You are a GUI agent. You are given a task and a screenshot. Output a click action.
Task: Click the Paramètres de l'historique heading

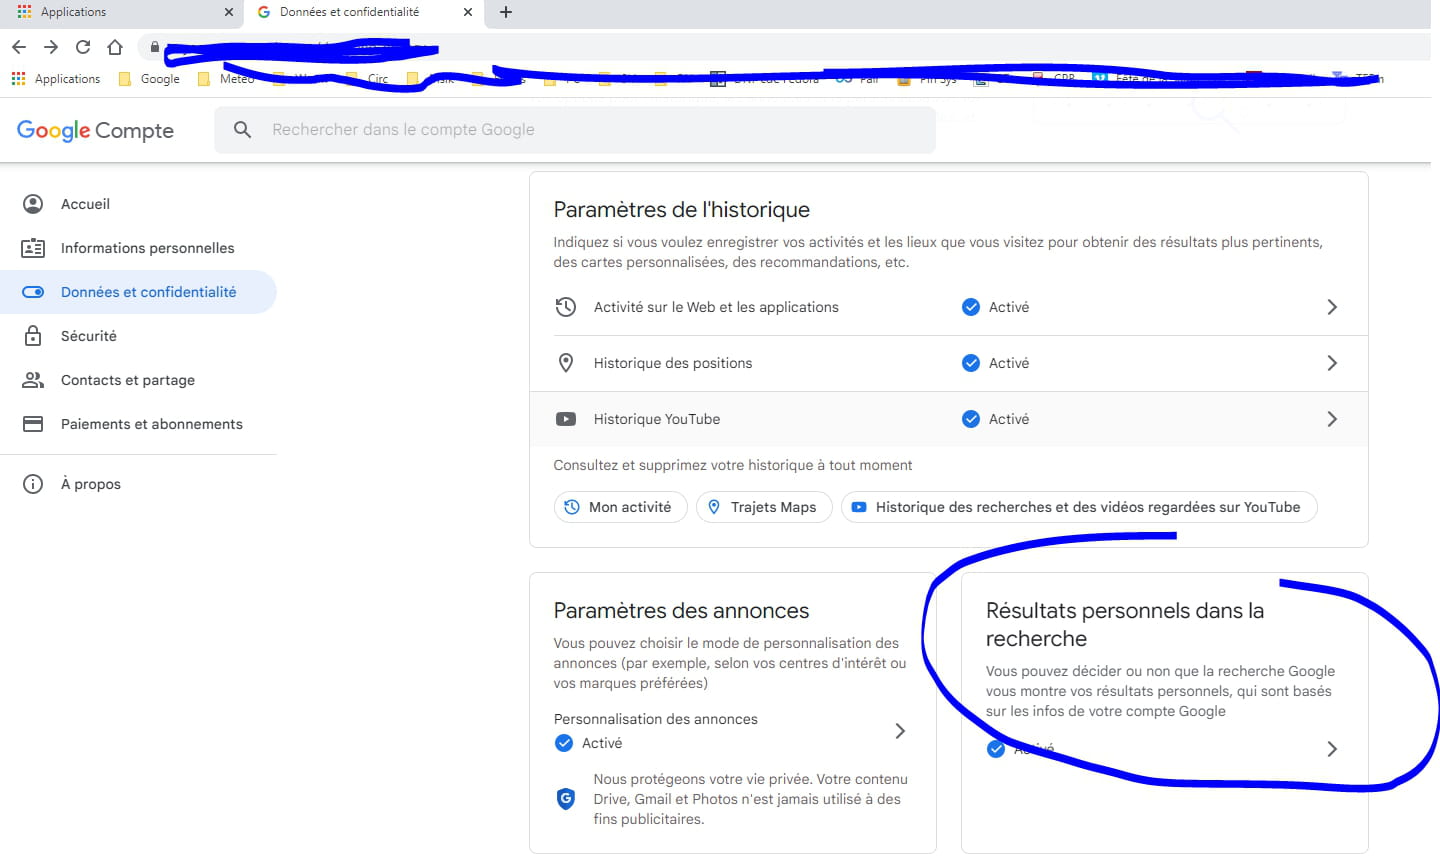coord(681,210)
